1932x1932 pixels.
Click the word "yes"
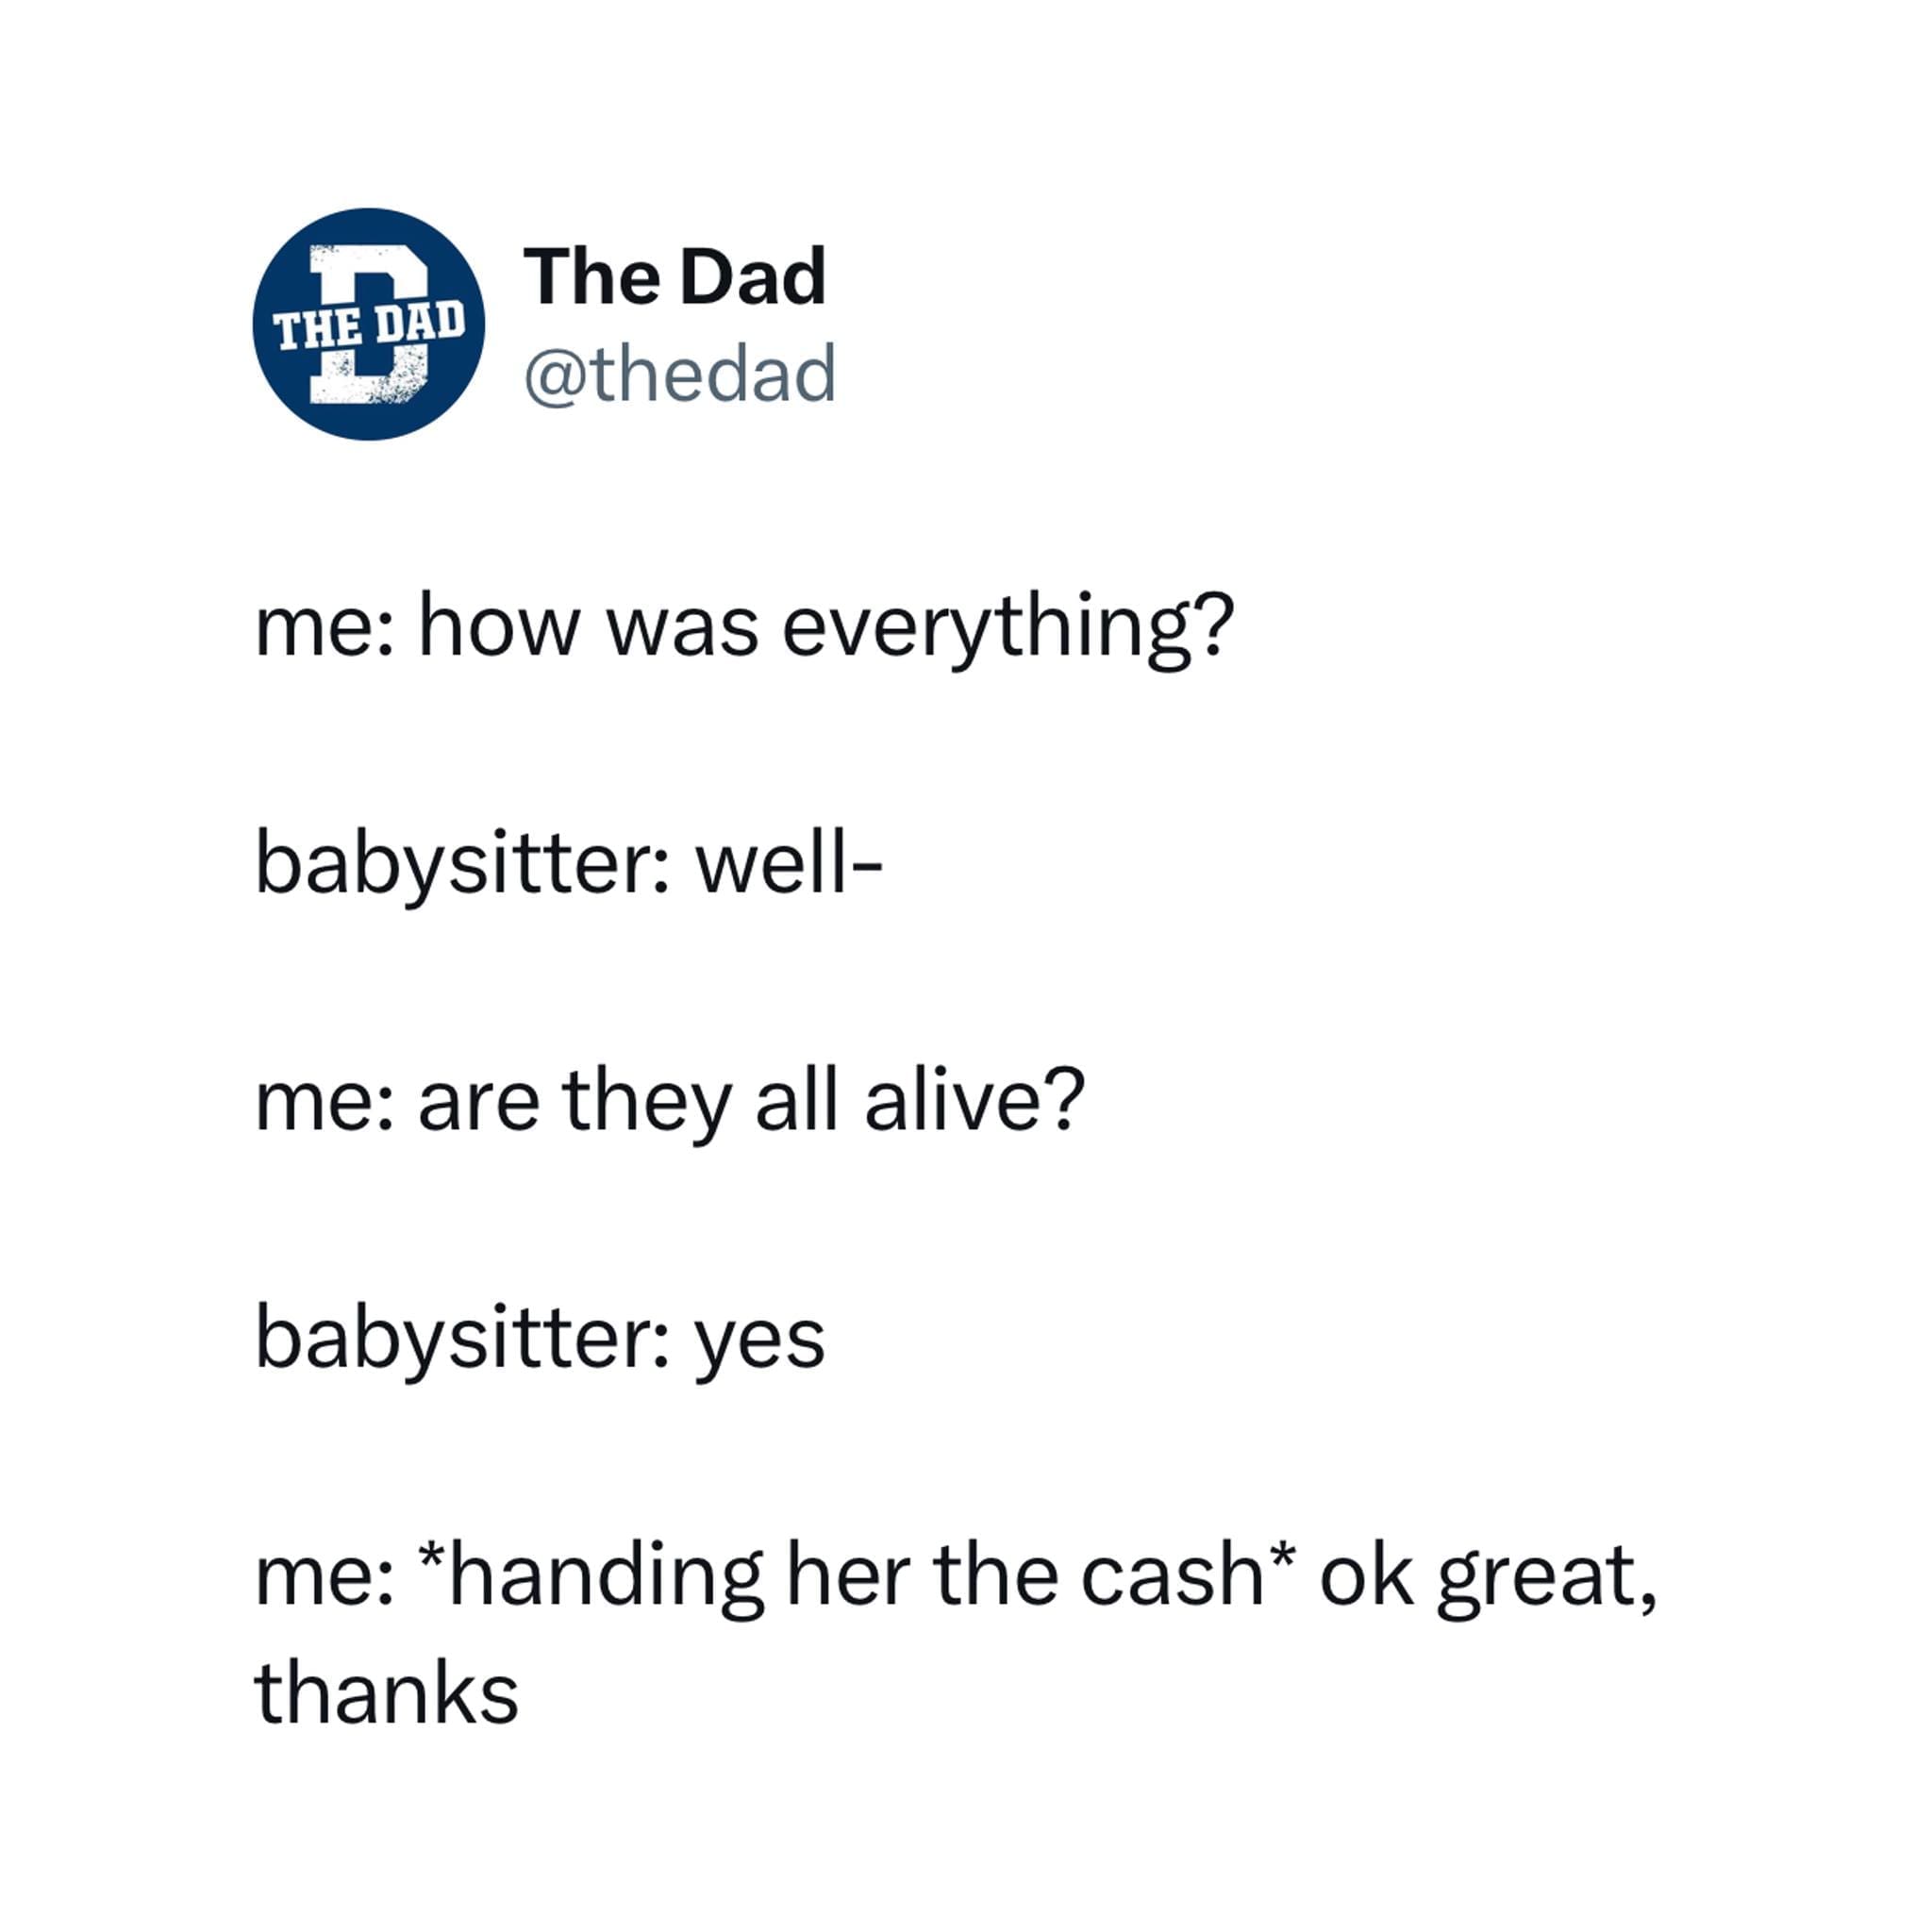(760, 1340)
